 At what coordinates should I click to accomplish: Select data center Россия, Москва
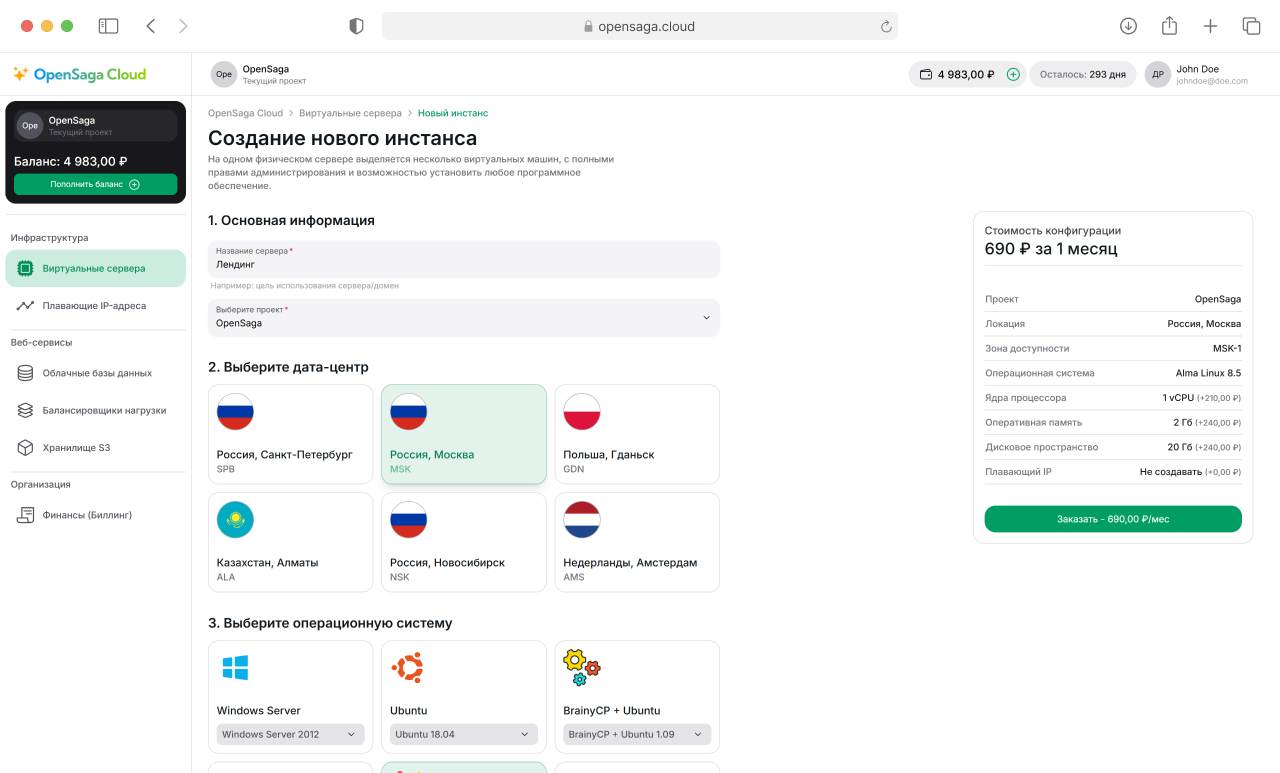click(x=464, y=434)
